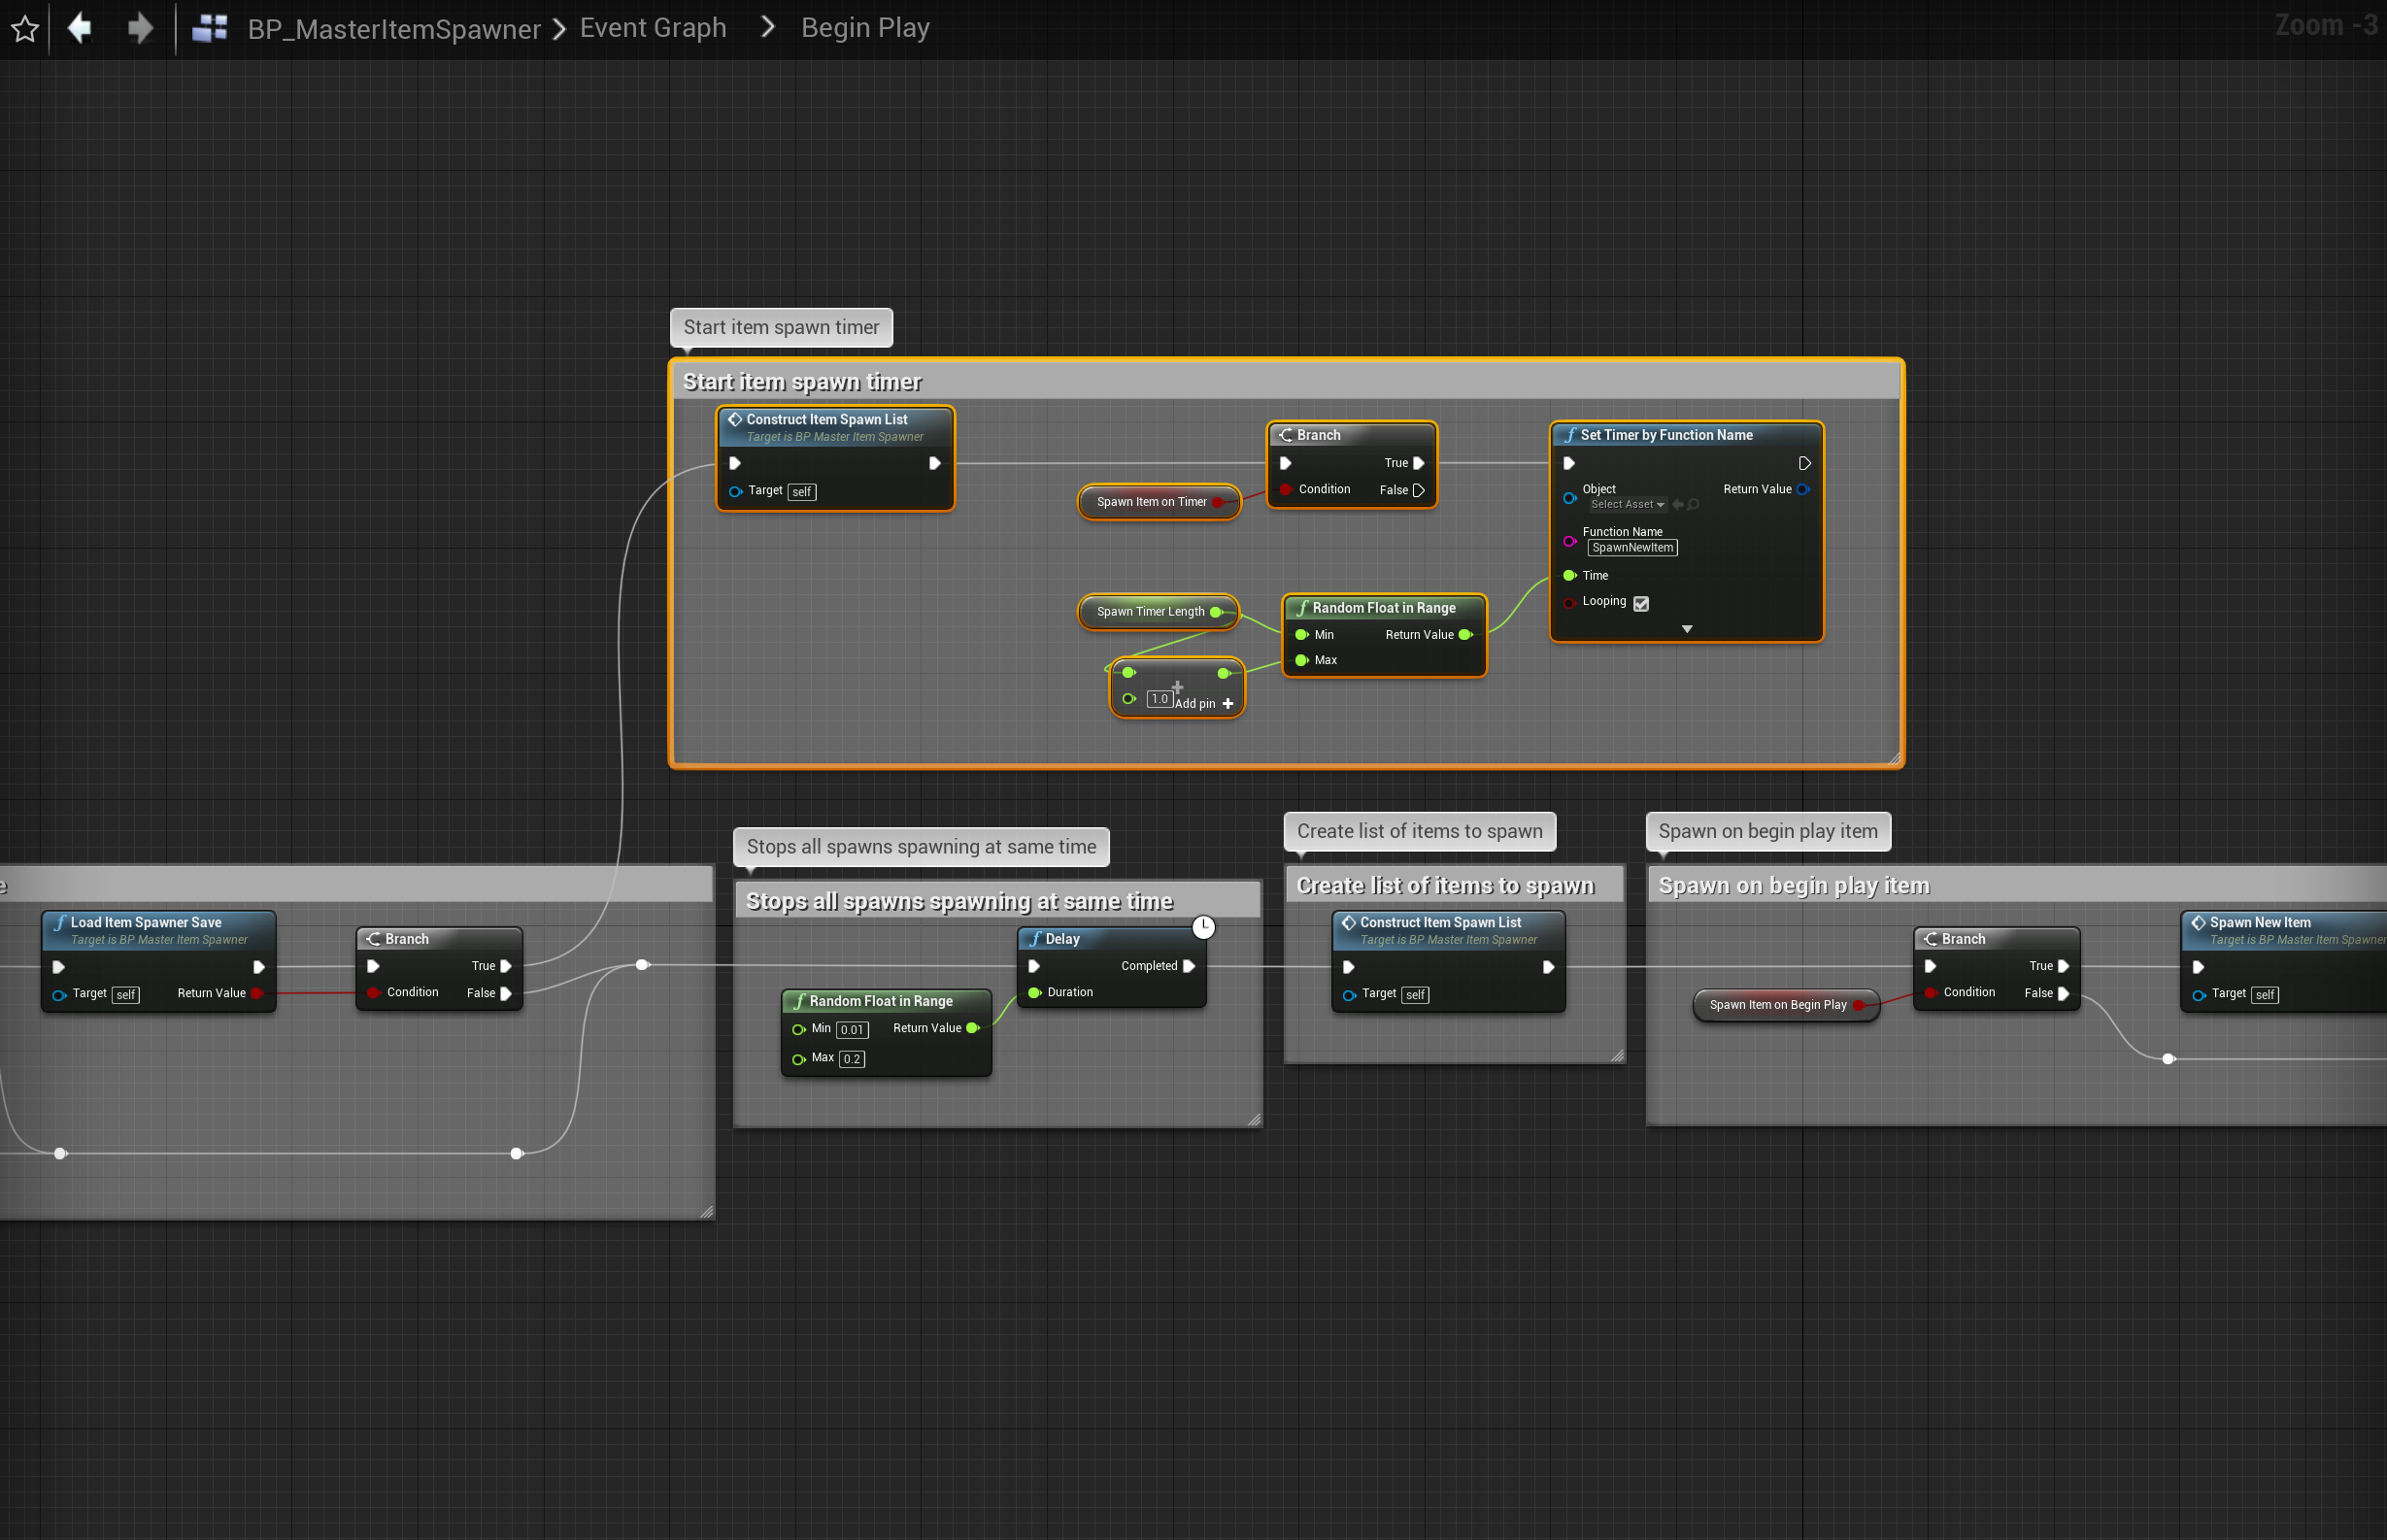This screenshot has width=2387, height=1540.
Task: Click Branch node icon in Start item spawn timer
Action: click(x=1285, y=435)
